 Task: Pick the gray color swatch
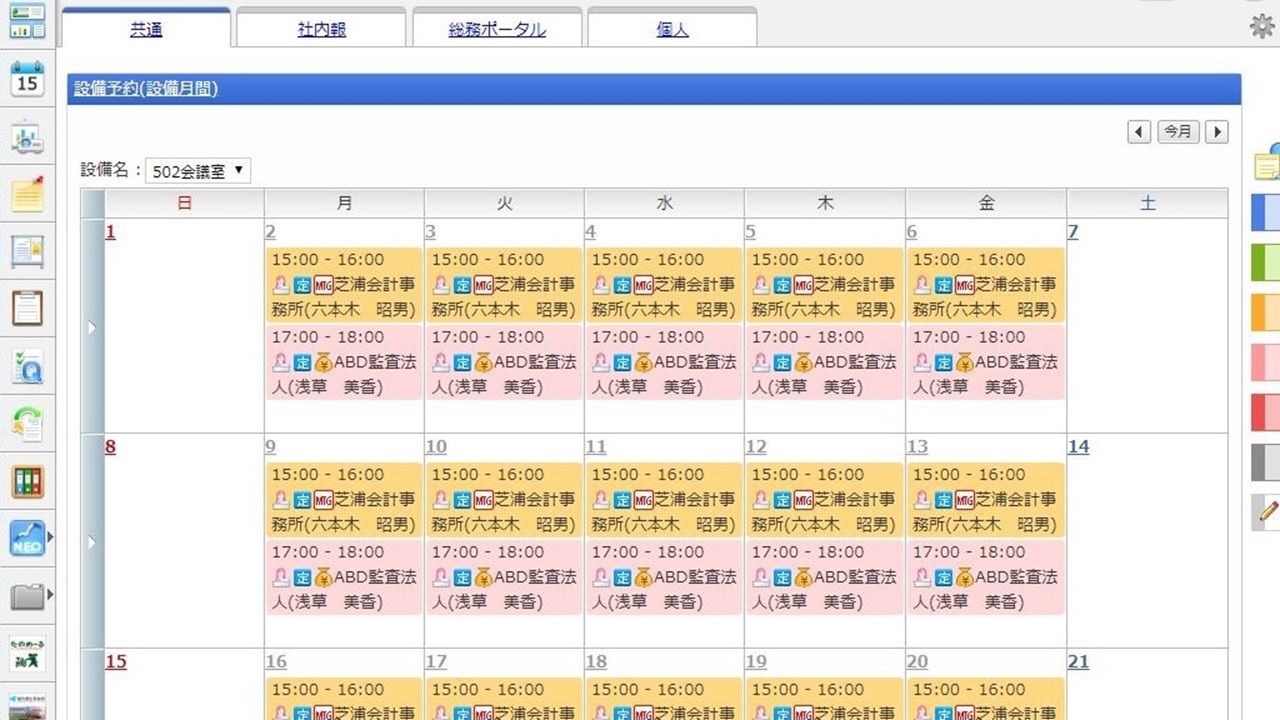click(x=1266, y=462)
